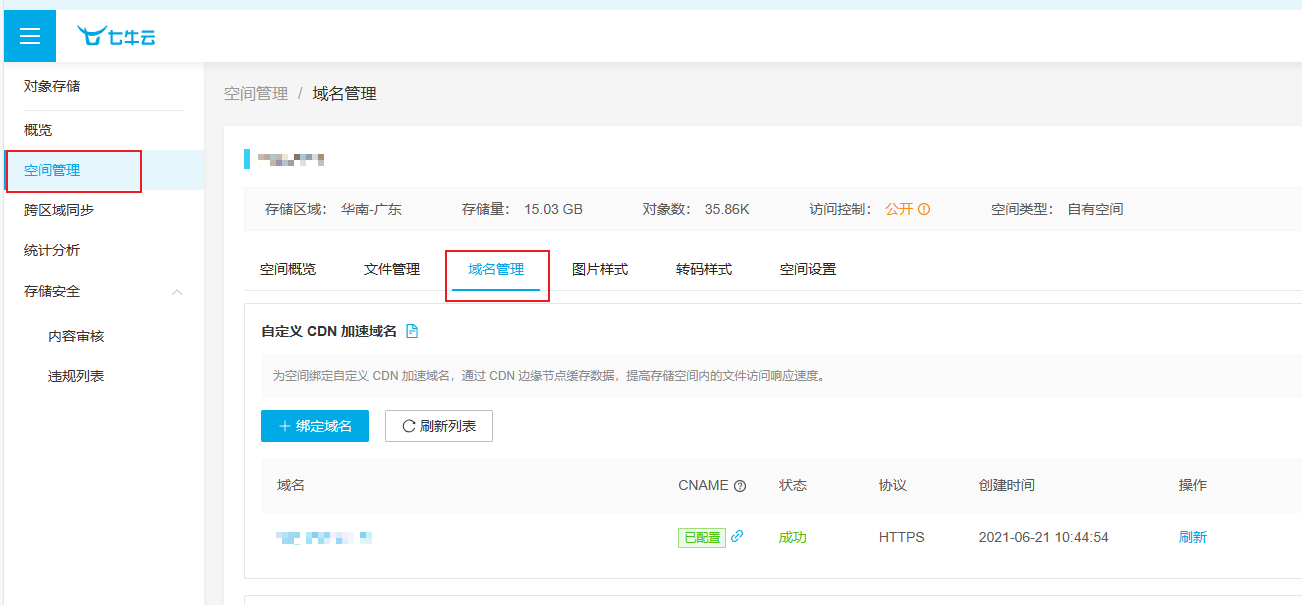Click the 刷新列表 button
The height and width of the screenshot is (605, 1302).
click(439, 426)
